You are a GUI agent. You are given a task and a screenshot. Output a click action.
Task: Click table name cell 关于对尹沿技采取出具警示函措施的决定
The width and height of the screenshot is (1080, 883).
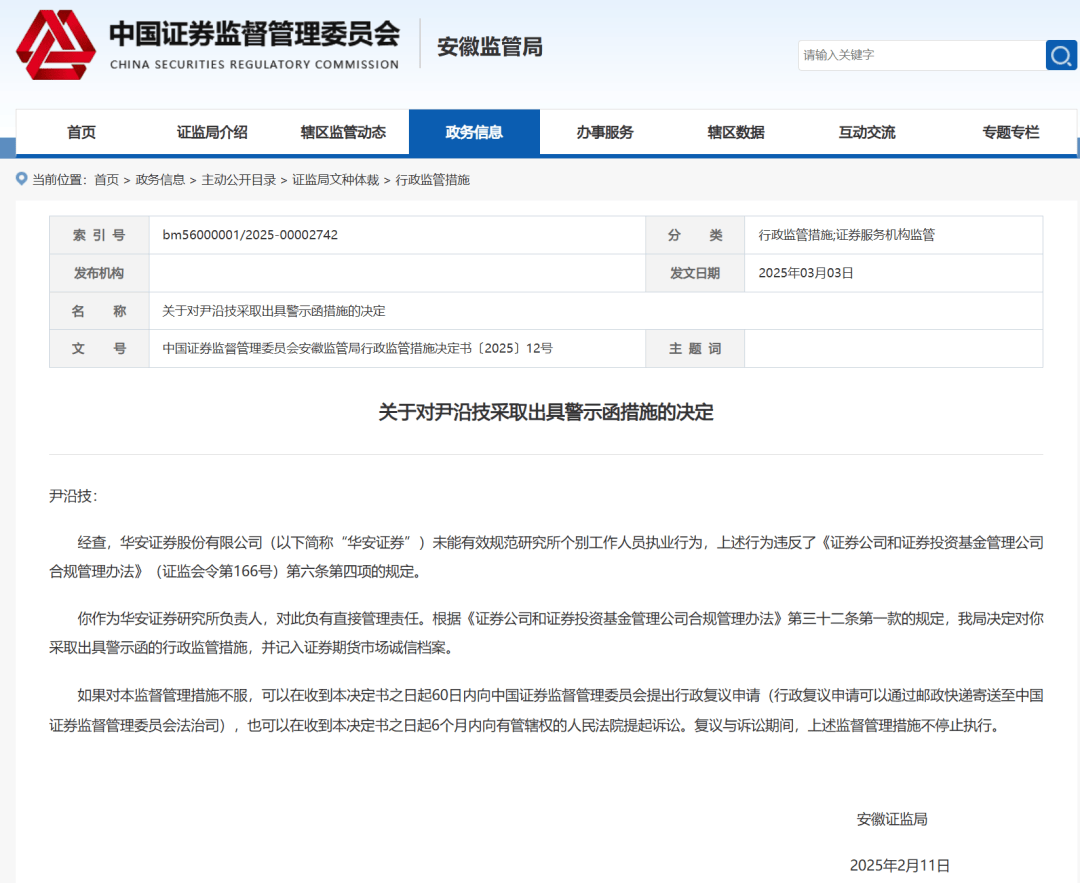click(273, 311)
